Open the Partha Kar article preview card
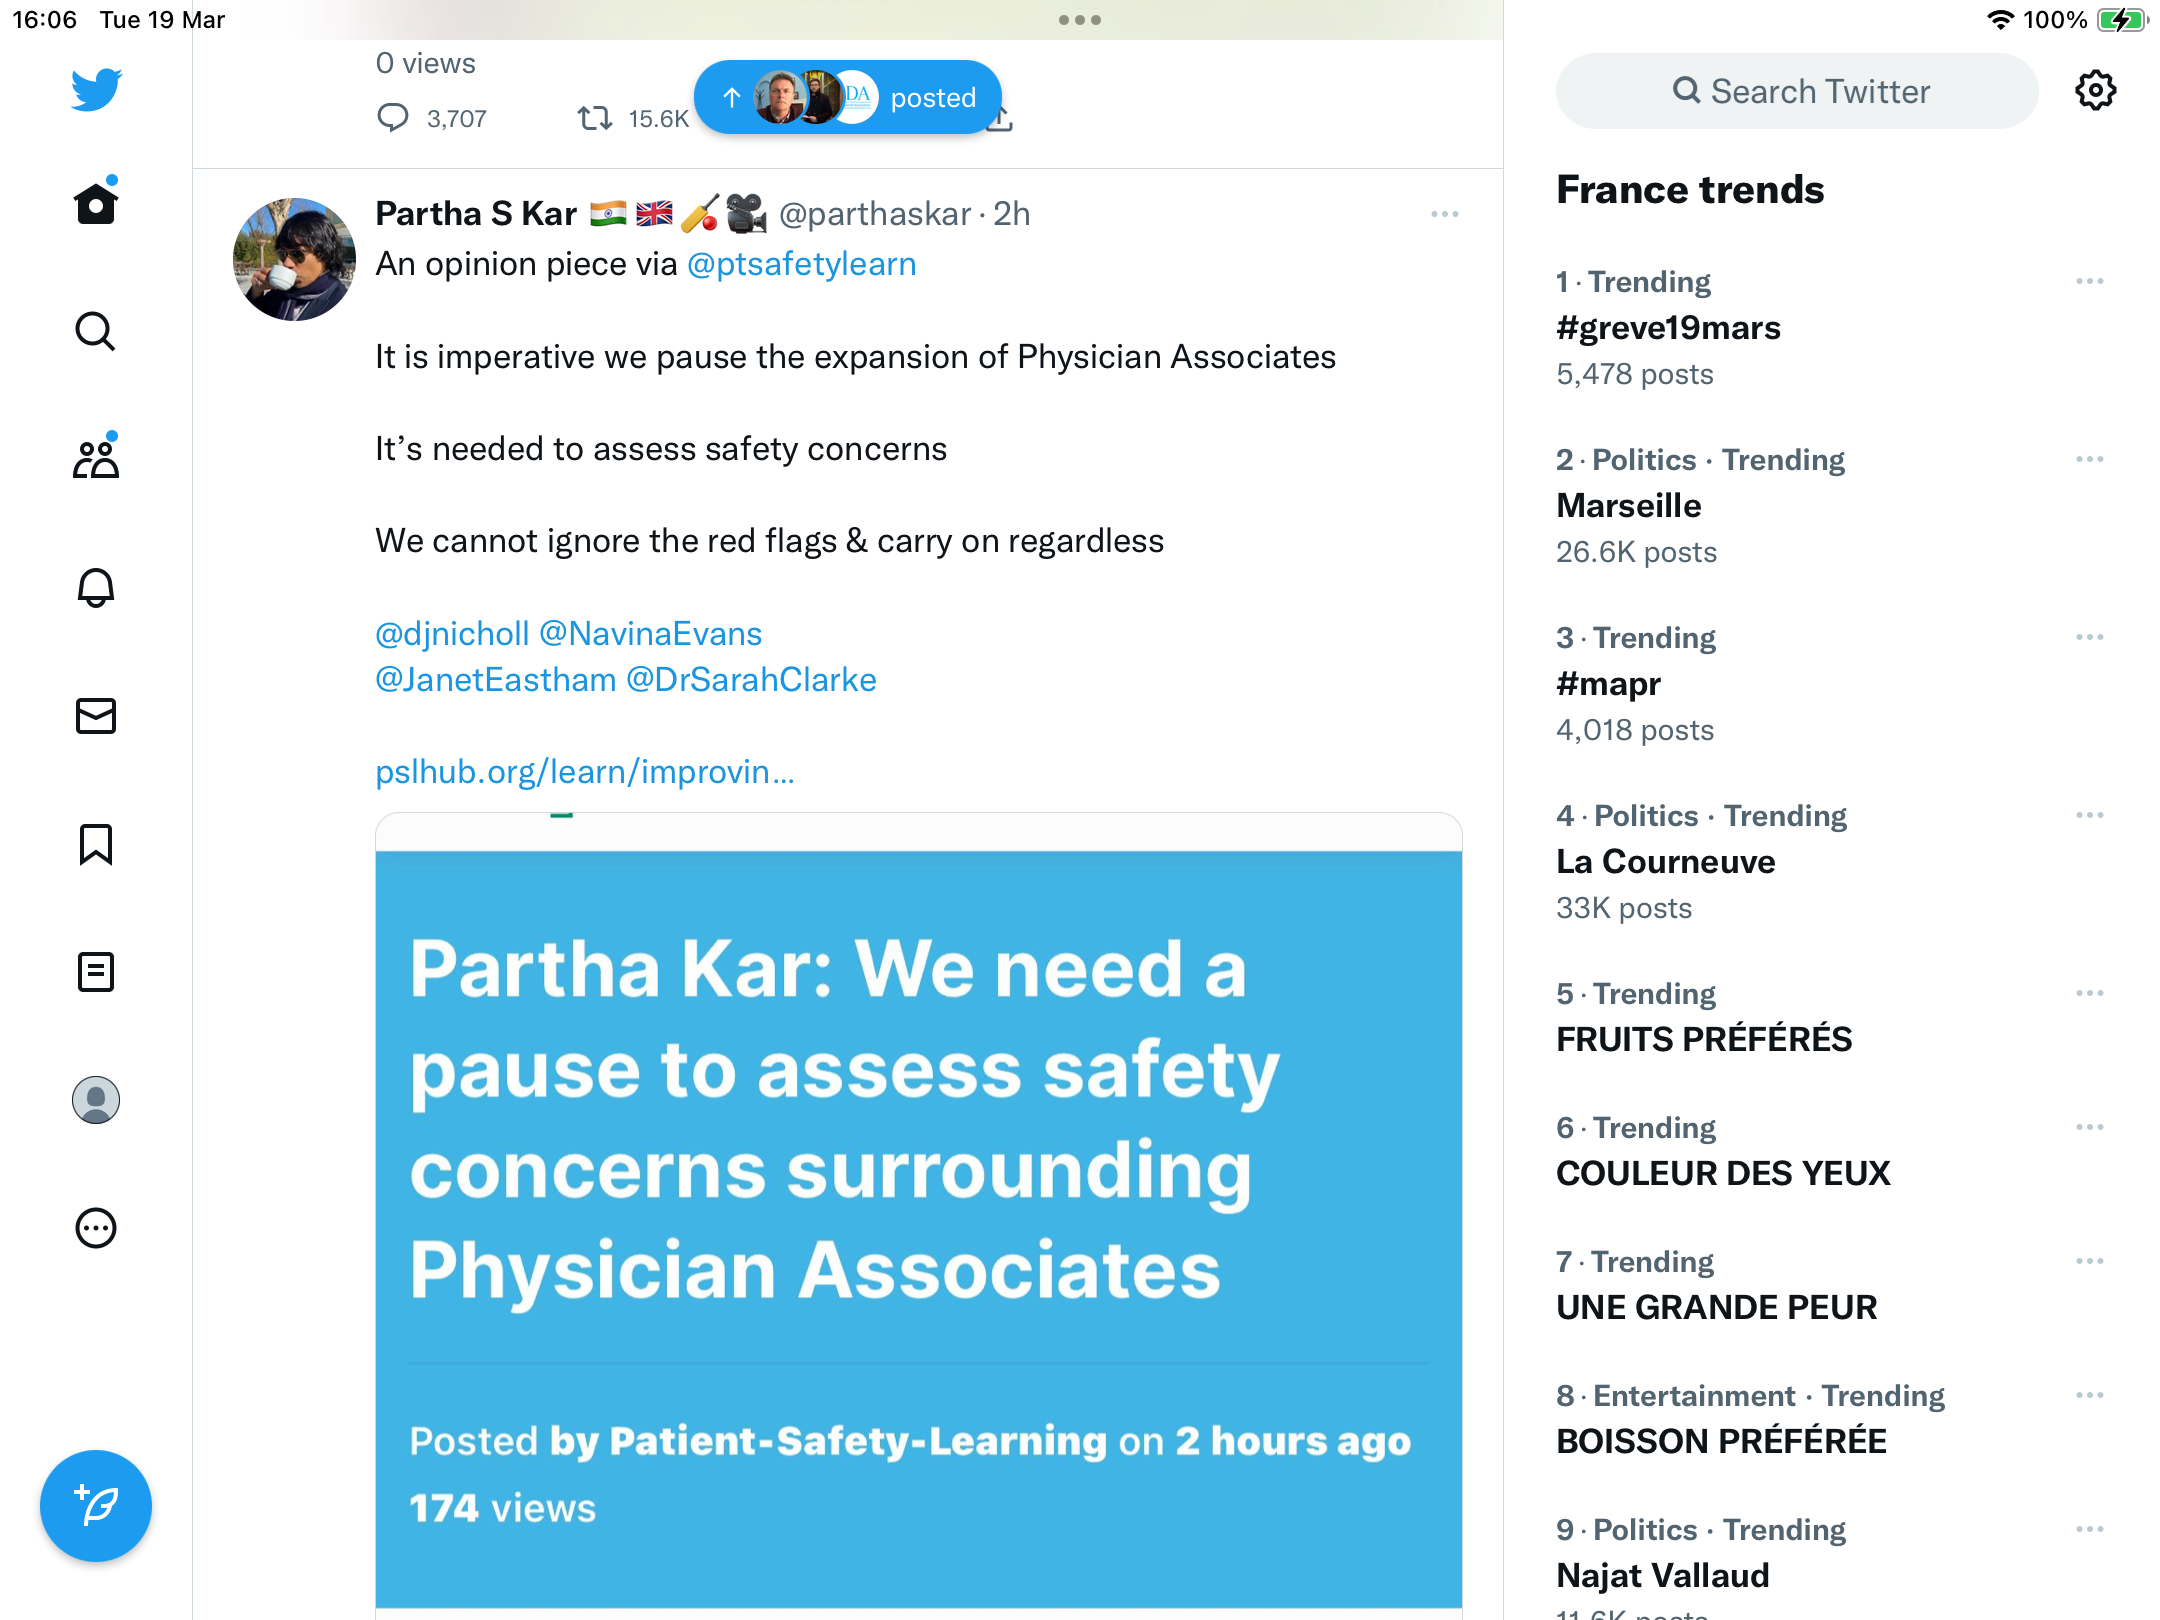This screenshot has width=2160, height=1620. click(919, 1215)
